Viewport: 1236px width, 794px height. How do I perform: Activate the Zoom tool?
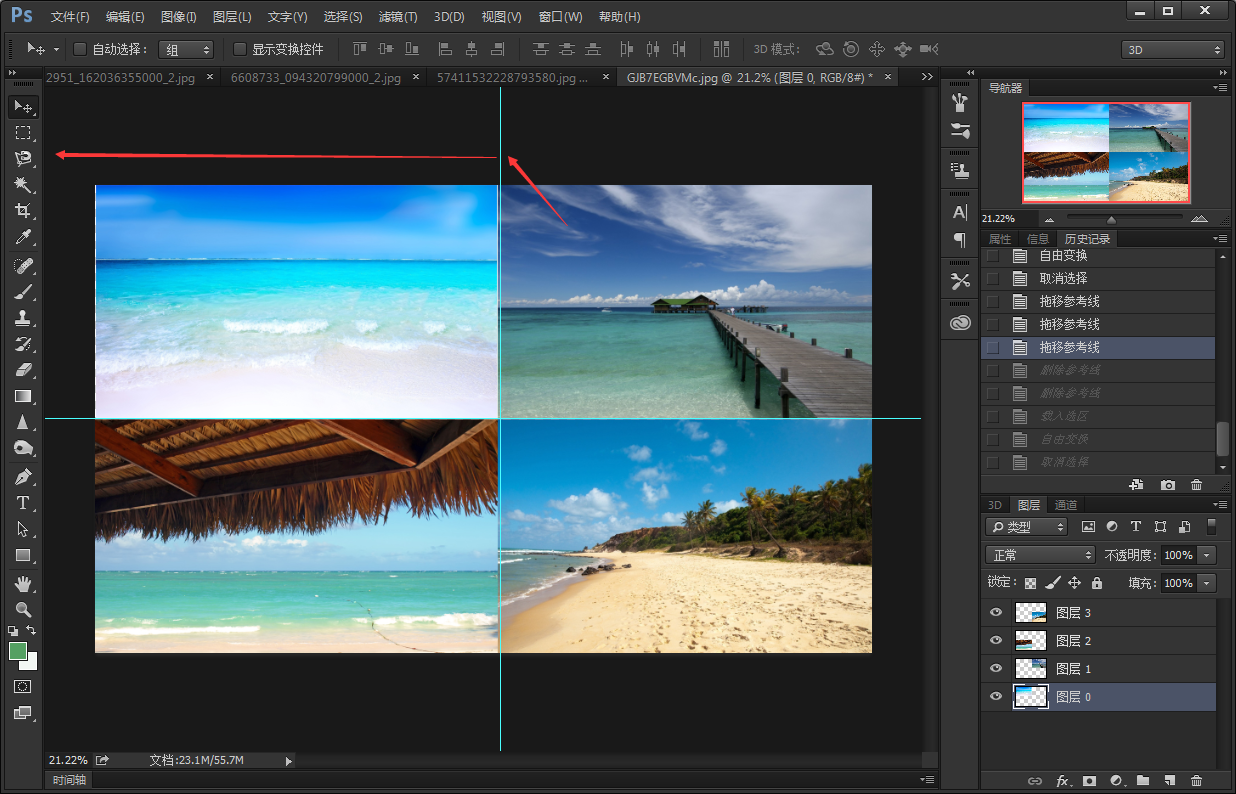pos(23,609)
